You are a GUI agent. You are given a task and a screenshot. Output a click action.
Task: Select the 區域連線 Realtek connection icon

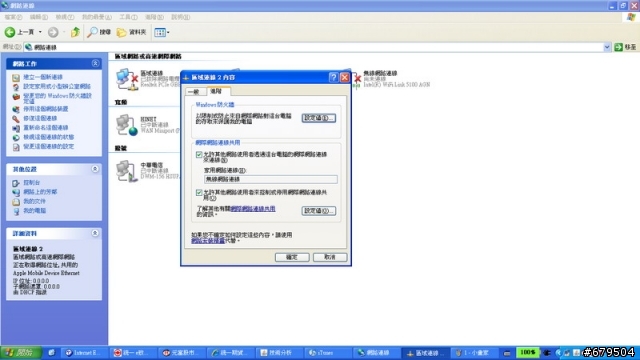point(127,79)
